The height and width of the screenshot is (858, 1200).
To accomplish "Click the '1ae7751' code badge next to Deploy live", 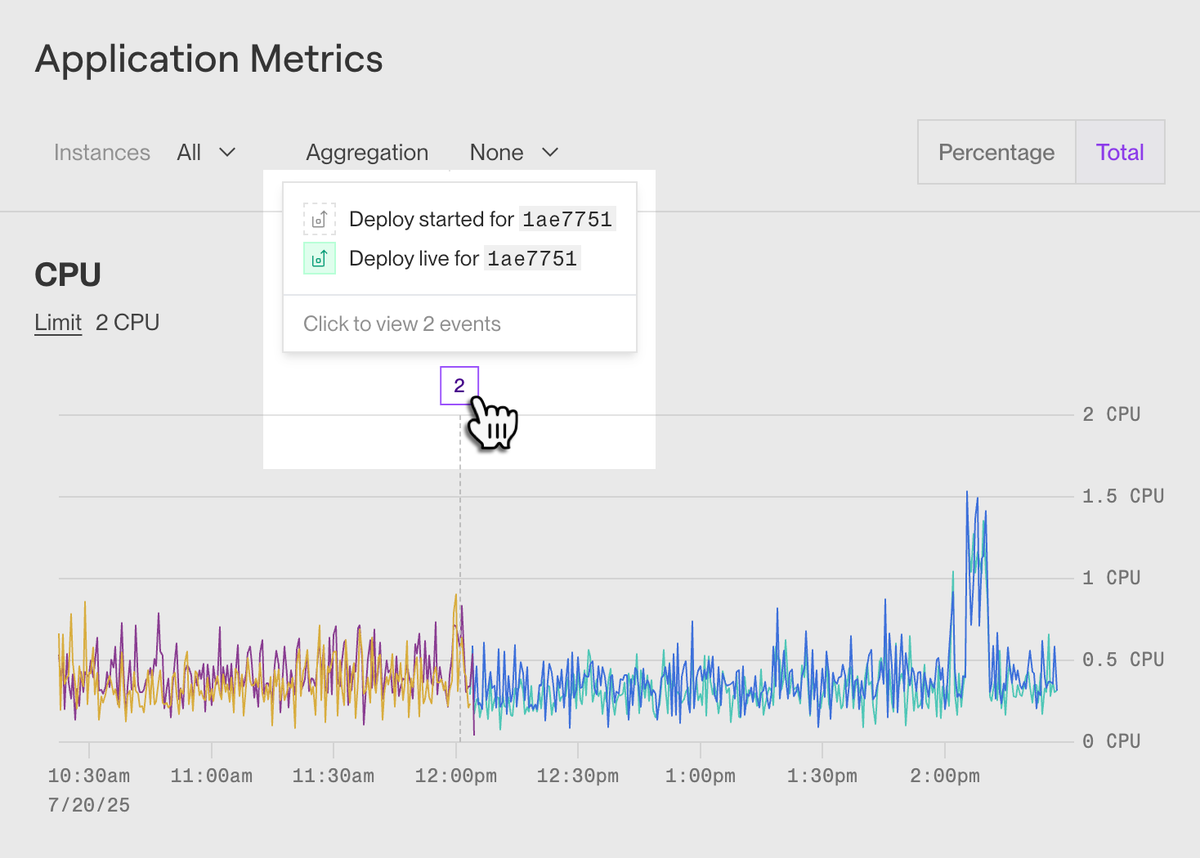I will [531, 258].
